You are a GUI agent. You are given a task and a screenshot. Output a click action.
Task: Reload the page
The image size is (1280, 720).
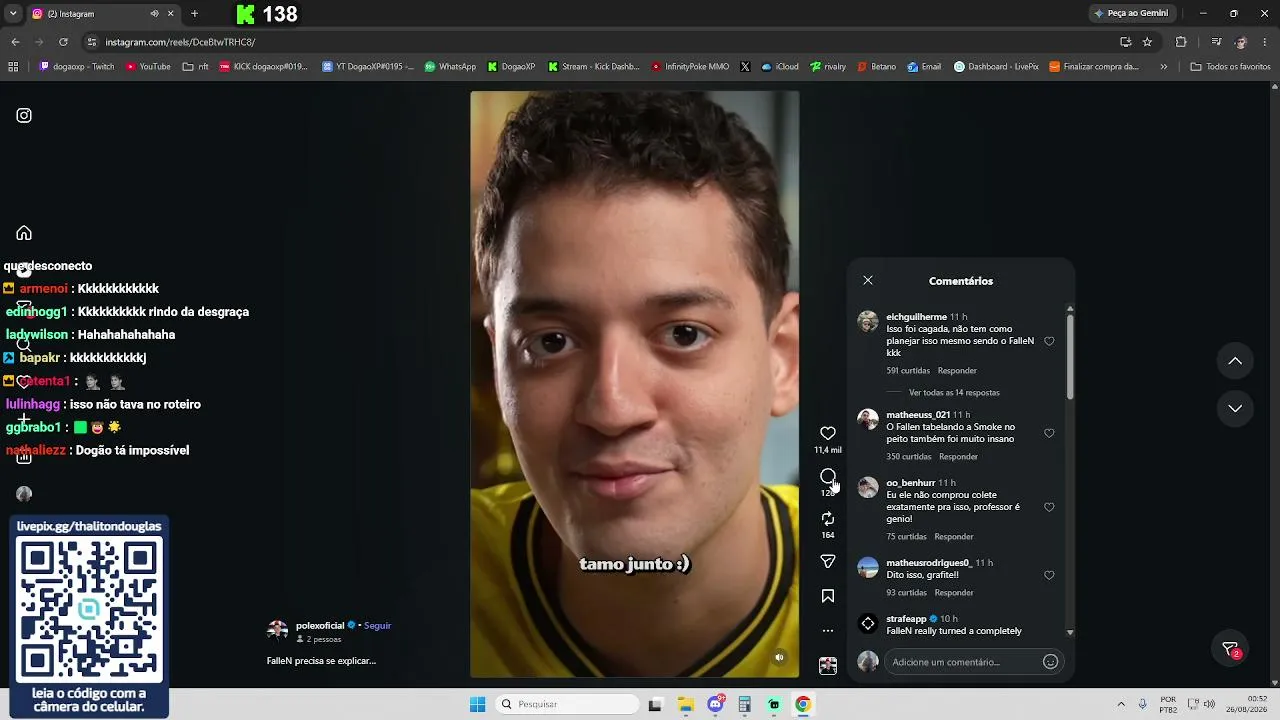click(x=63, y=42)
